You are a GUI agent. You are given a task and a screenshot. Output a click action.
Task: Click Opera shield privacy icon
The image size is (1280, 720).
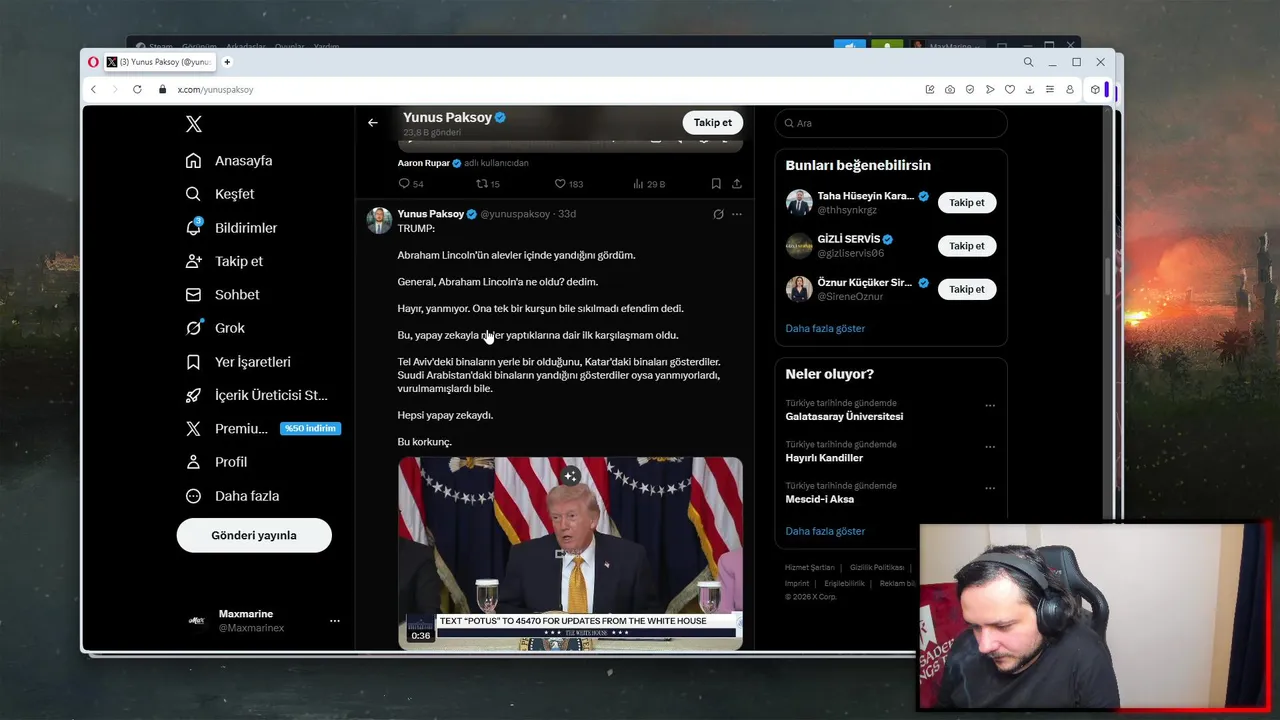[x=970, y=89]
